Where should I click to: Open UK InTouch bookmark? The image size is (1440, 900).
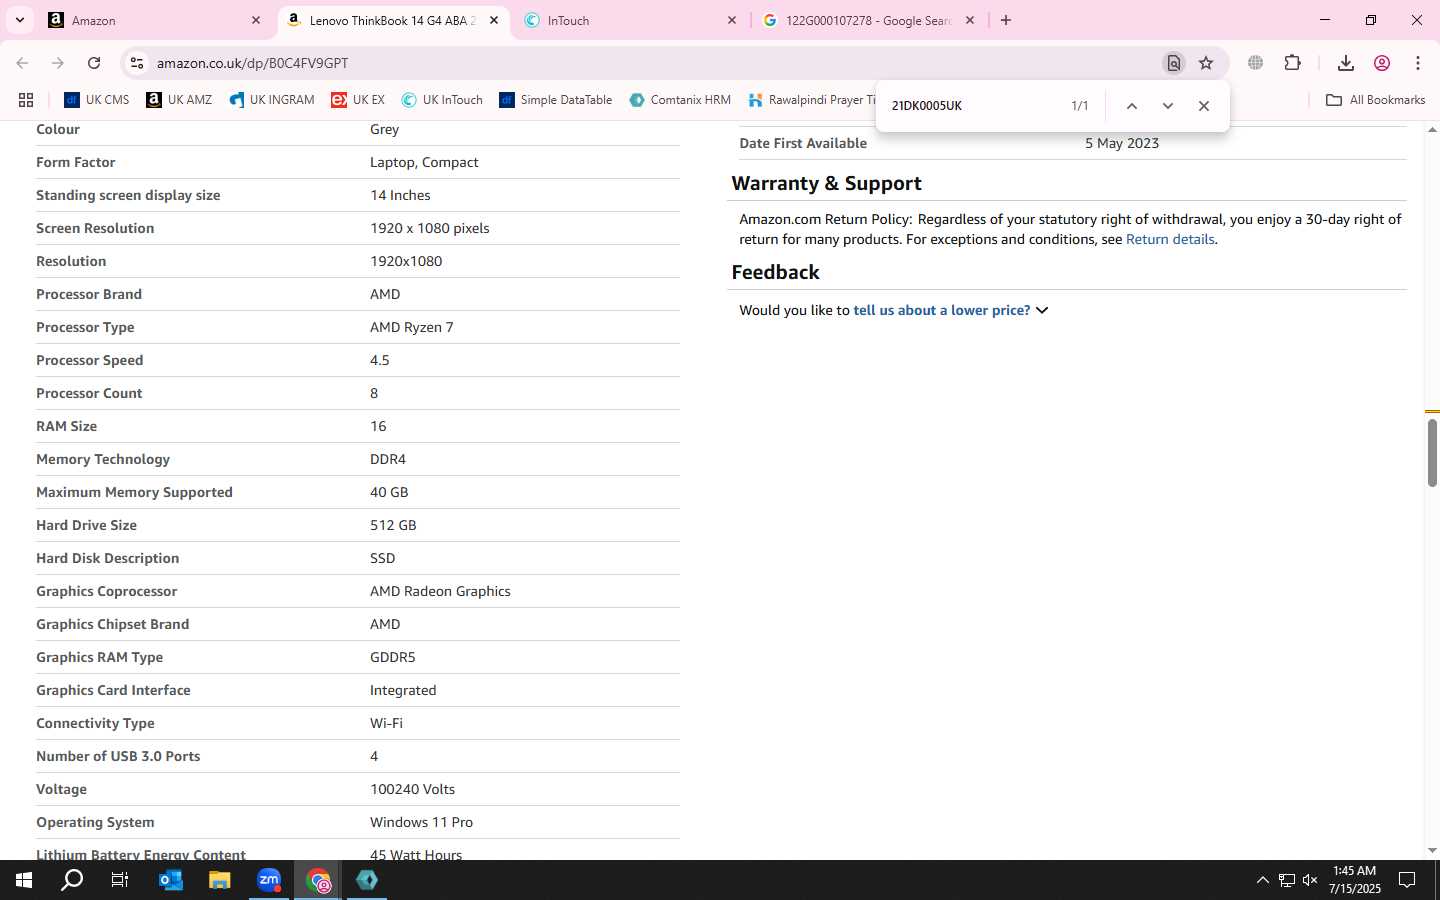pyautogui.click(x=442, y=100)
